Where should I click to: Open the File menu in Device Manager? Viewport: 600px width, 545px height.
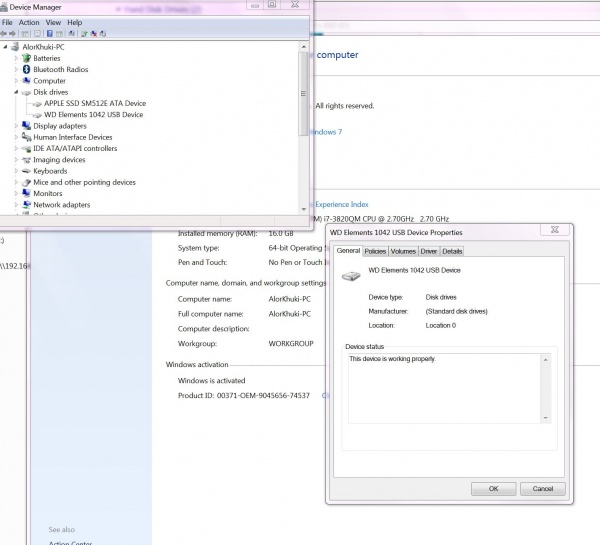coord(7,23)
